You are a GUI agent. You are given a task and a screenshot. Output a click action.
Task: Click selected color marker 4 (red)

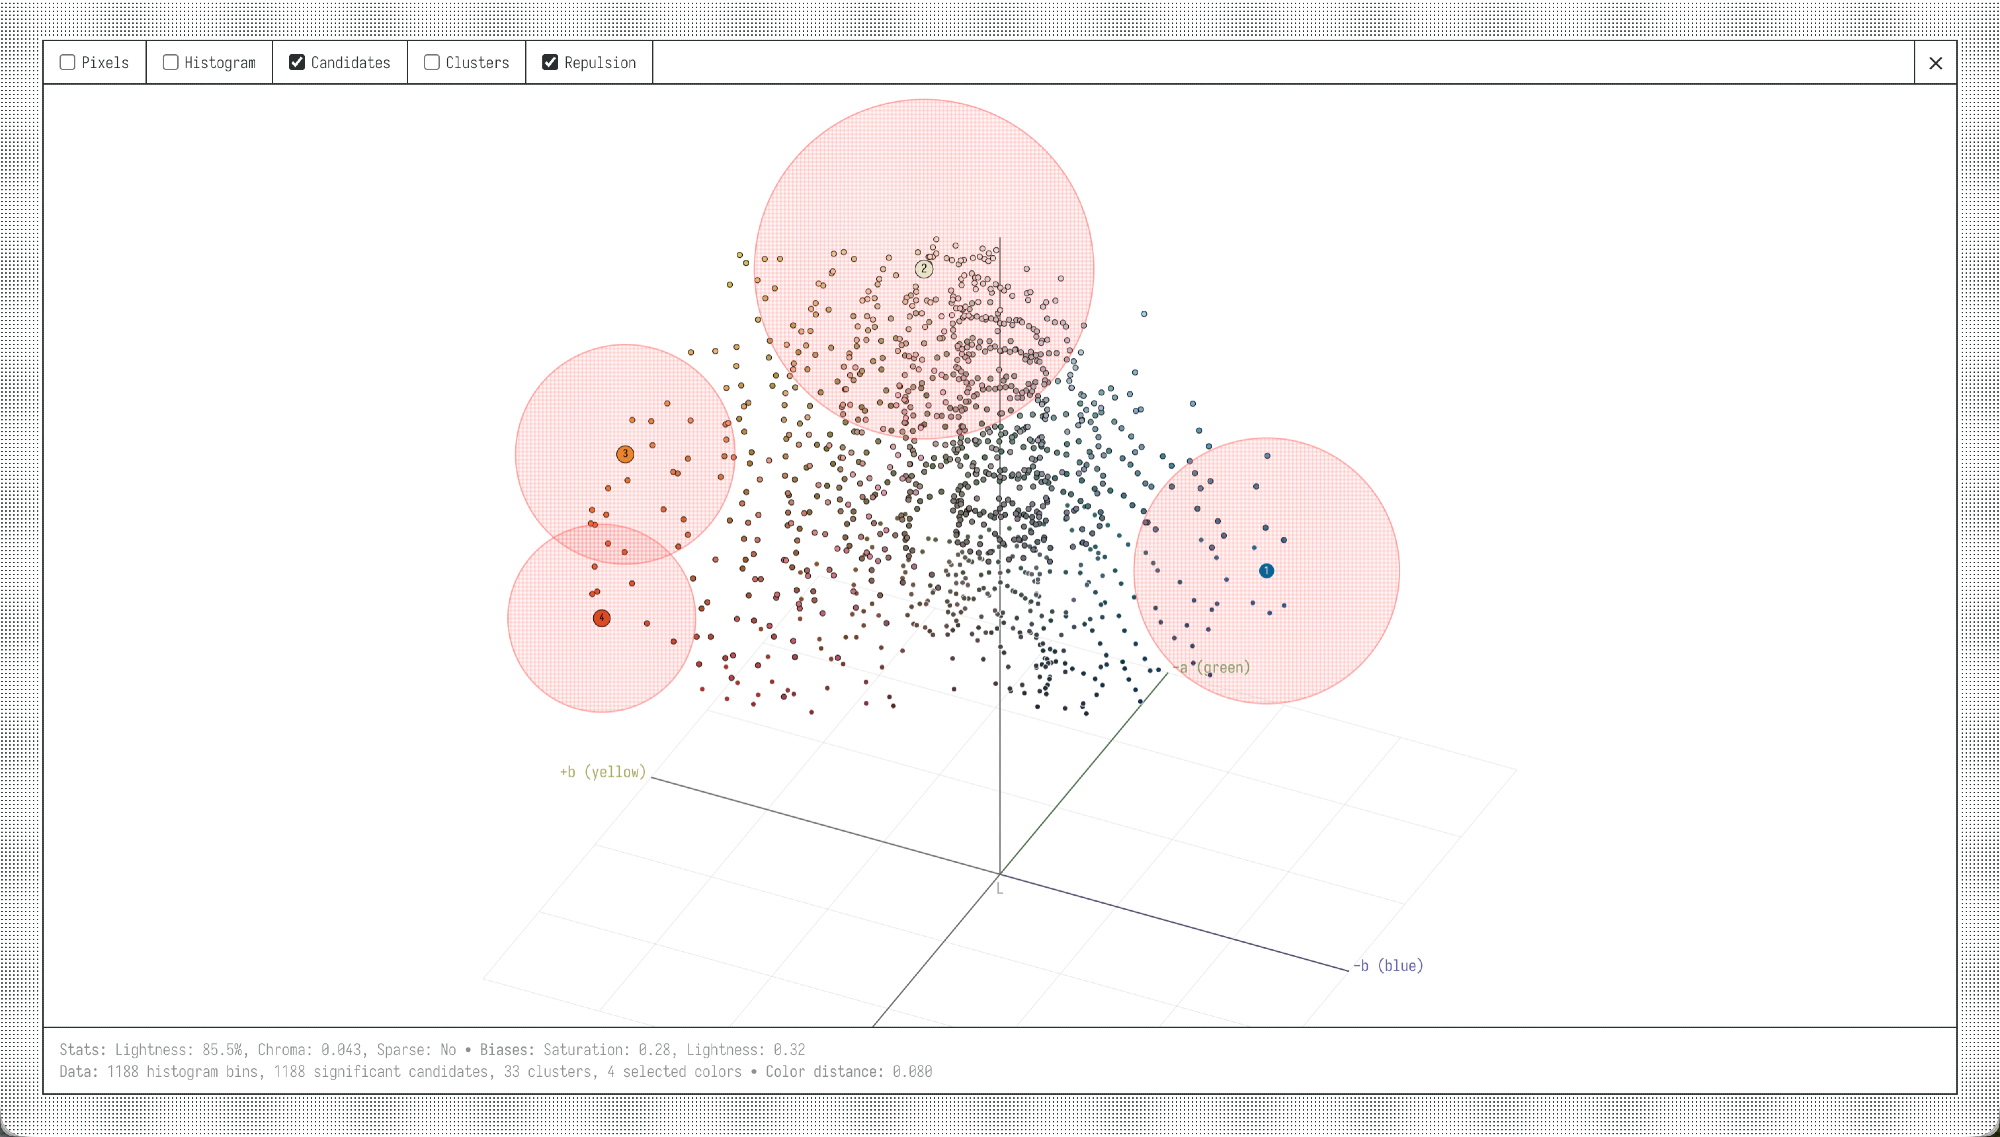pyautogui.click(x=601, y=618)
